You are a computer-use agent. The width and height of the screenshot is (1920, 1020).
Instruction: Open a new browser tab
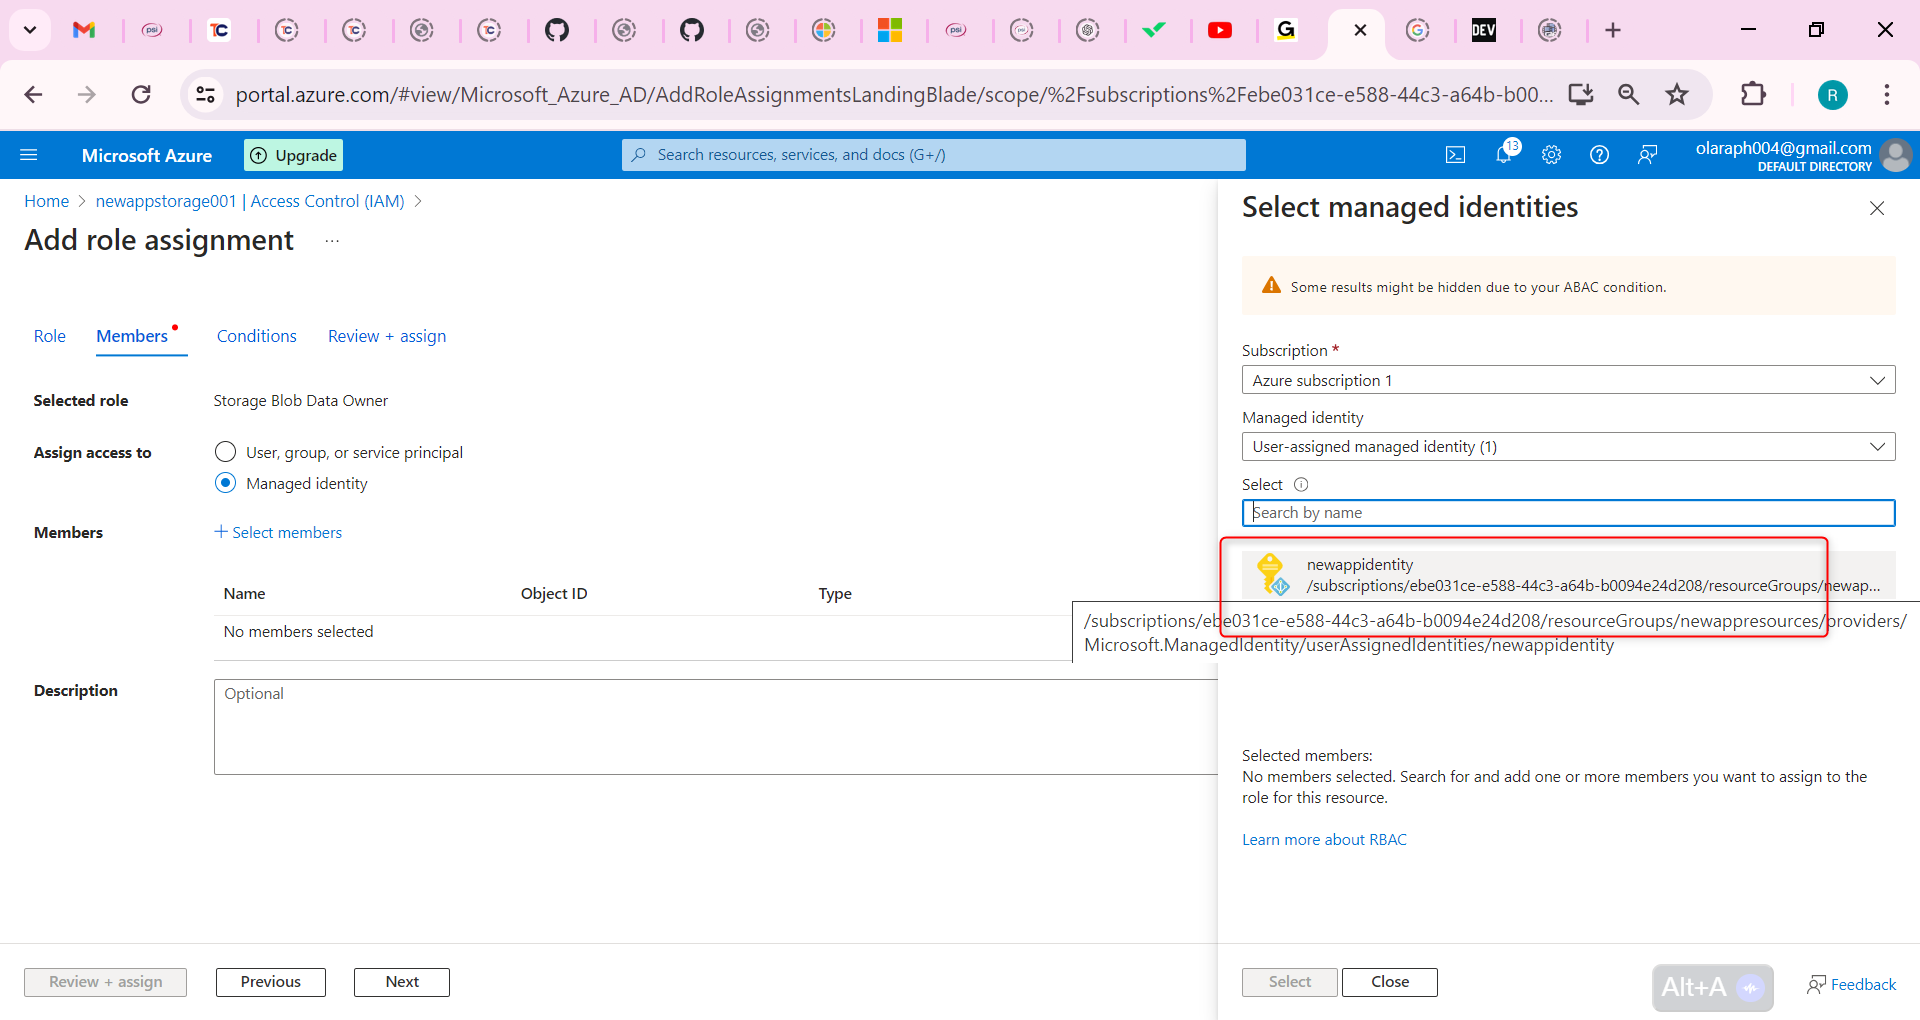coord(1613,30)
